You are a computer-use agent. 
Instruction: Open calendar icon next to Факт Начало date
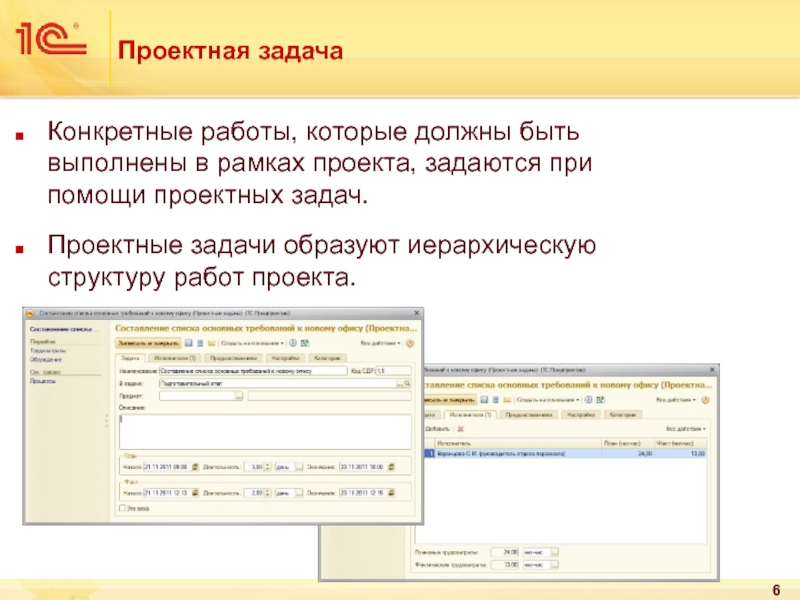coord(195,493)
